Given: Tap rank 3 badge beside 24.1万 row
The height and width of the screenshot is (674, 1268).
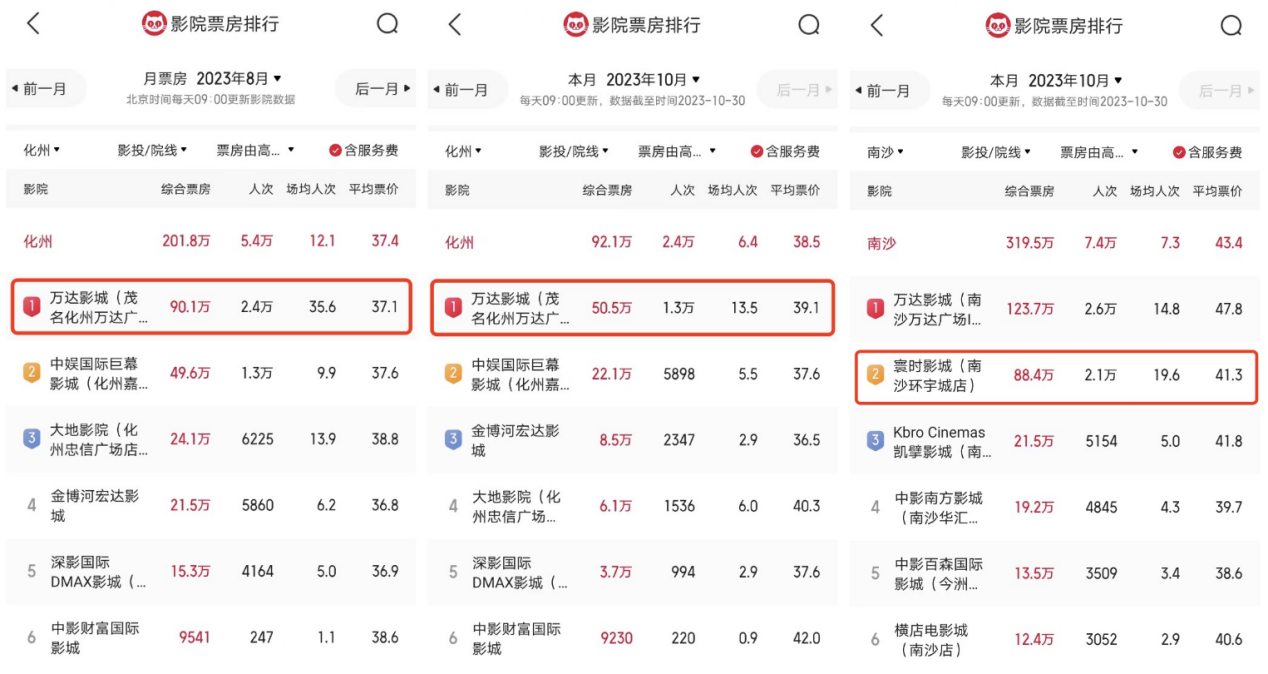Looking at the screenshot, I should coord(32,439).
